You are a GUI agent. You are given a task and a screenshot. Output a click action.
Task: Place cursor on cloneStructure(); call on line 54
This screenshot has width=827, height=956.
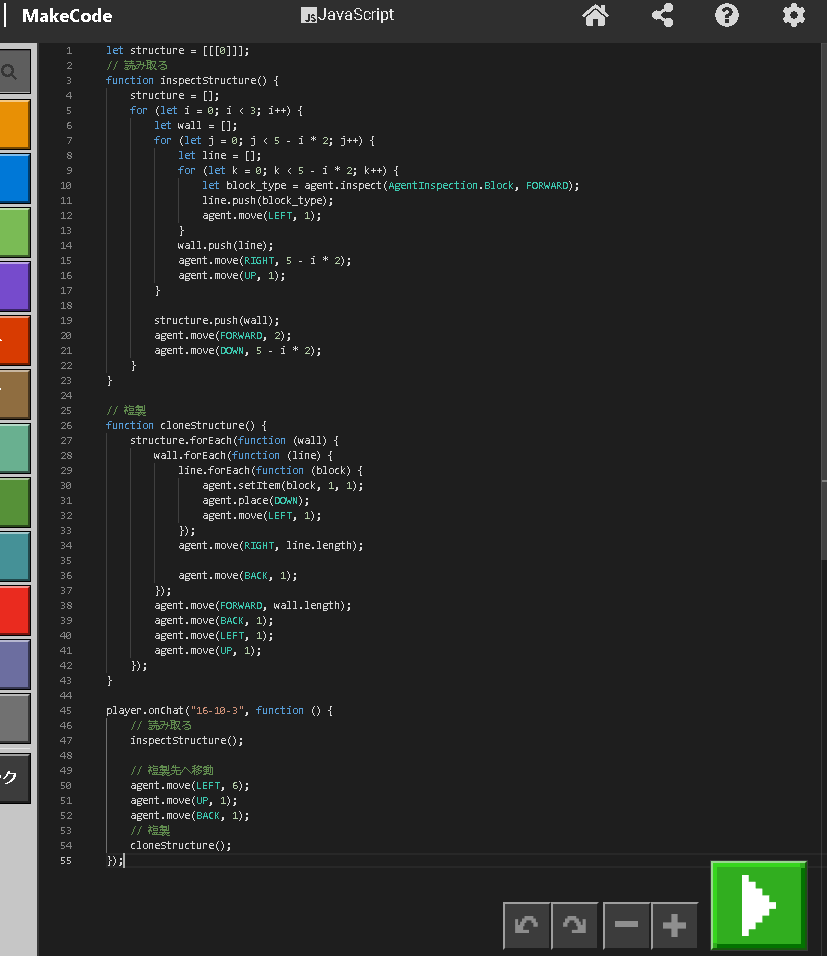[180, 845]
